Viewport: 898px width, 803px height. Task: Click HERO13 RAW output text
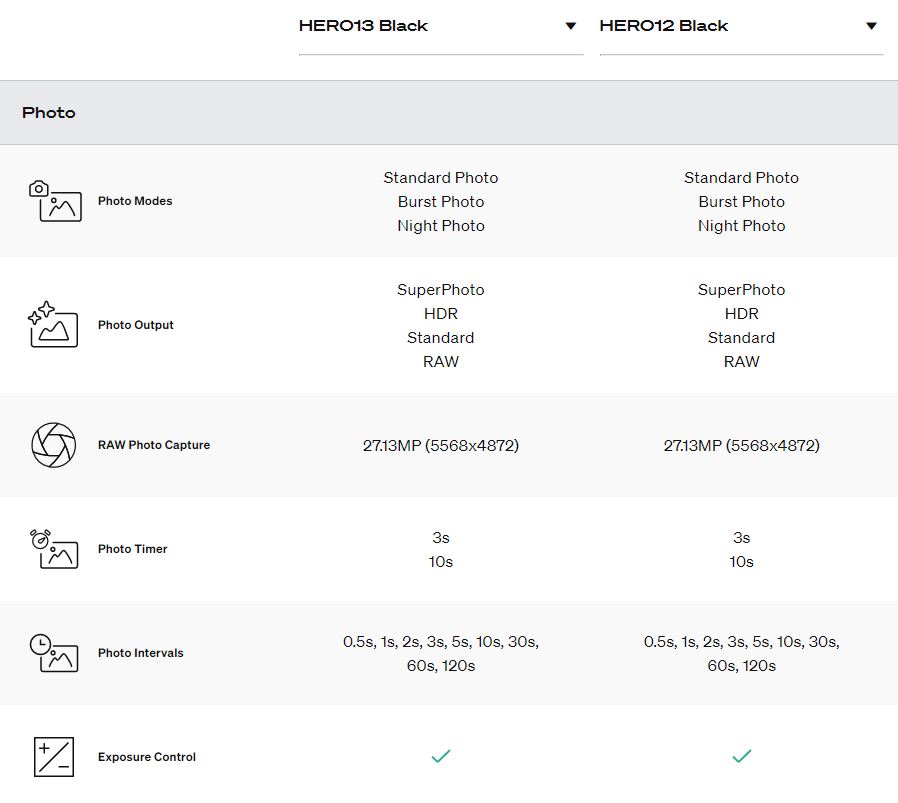click(441, 362)
